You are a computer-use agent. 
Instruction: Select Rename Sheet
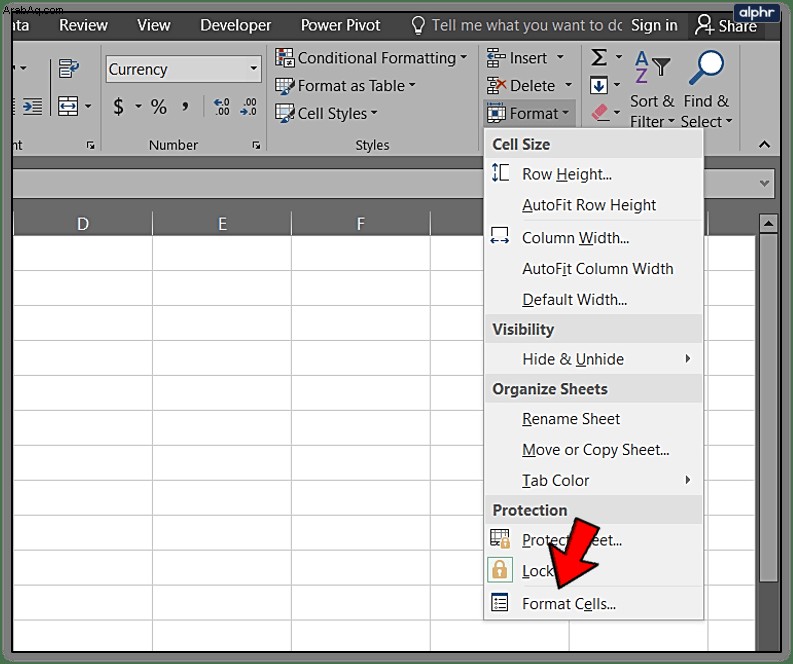click(x=594, y=419)
